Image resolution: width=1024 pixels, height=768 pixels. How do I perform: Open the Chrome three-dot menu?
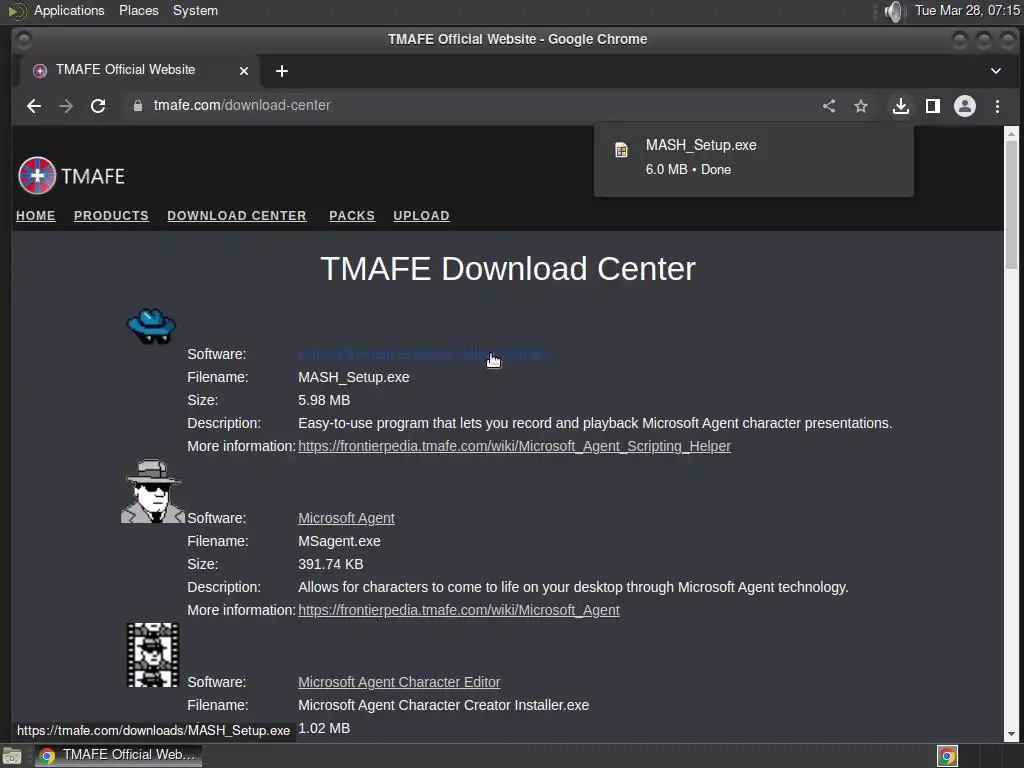(x=997, y=106)
